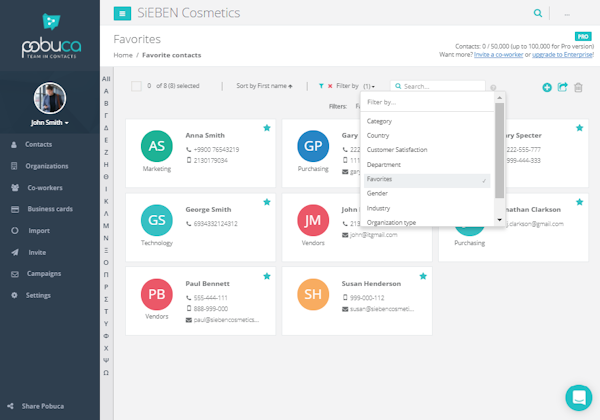The width and height of the screenshot is (600, 420).
Task: Open the chat support bubble
Action: pos(579,398)
